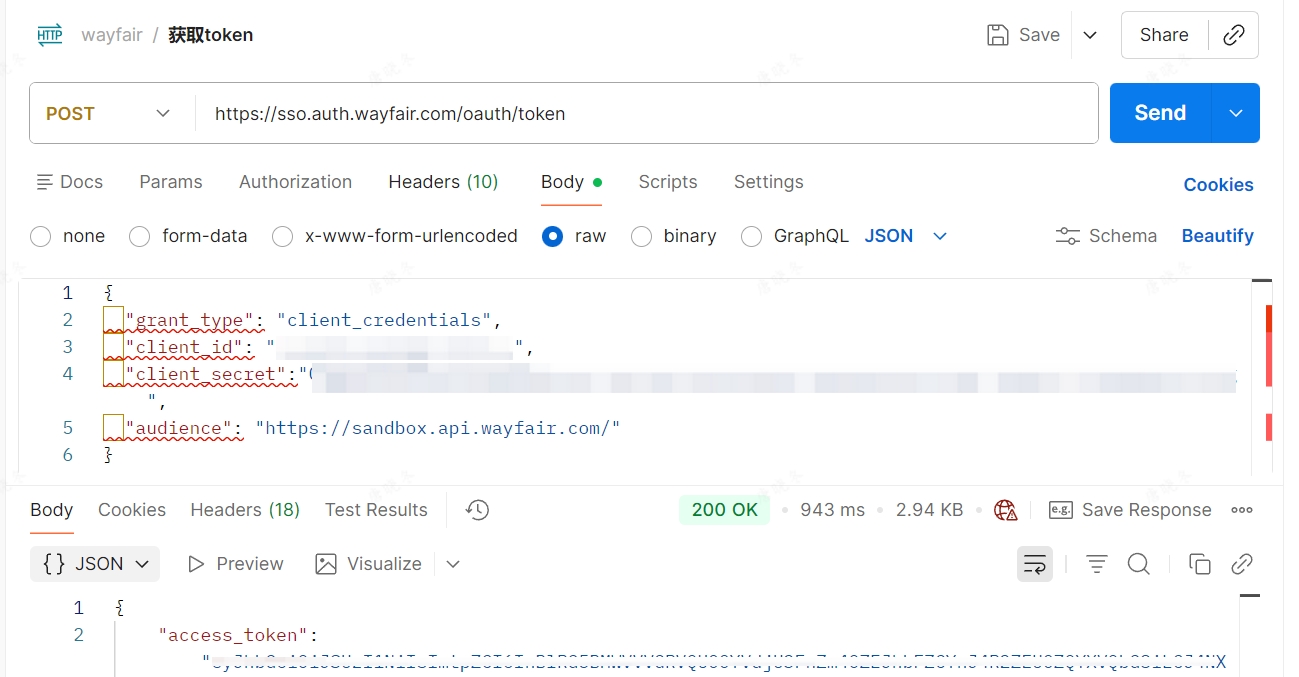
Task: Open the POST method dropdown
Action: pyautogui.click(x=110, y=114)
